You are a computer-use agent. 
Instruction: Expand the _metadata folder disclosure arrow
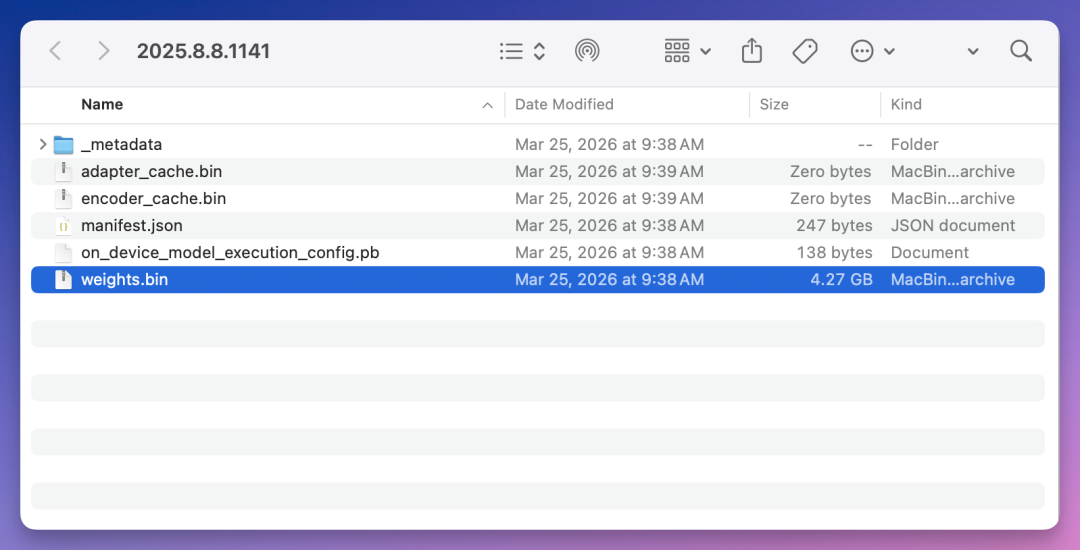[x=43, y=145]
